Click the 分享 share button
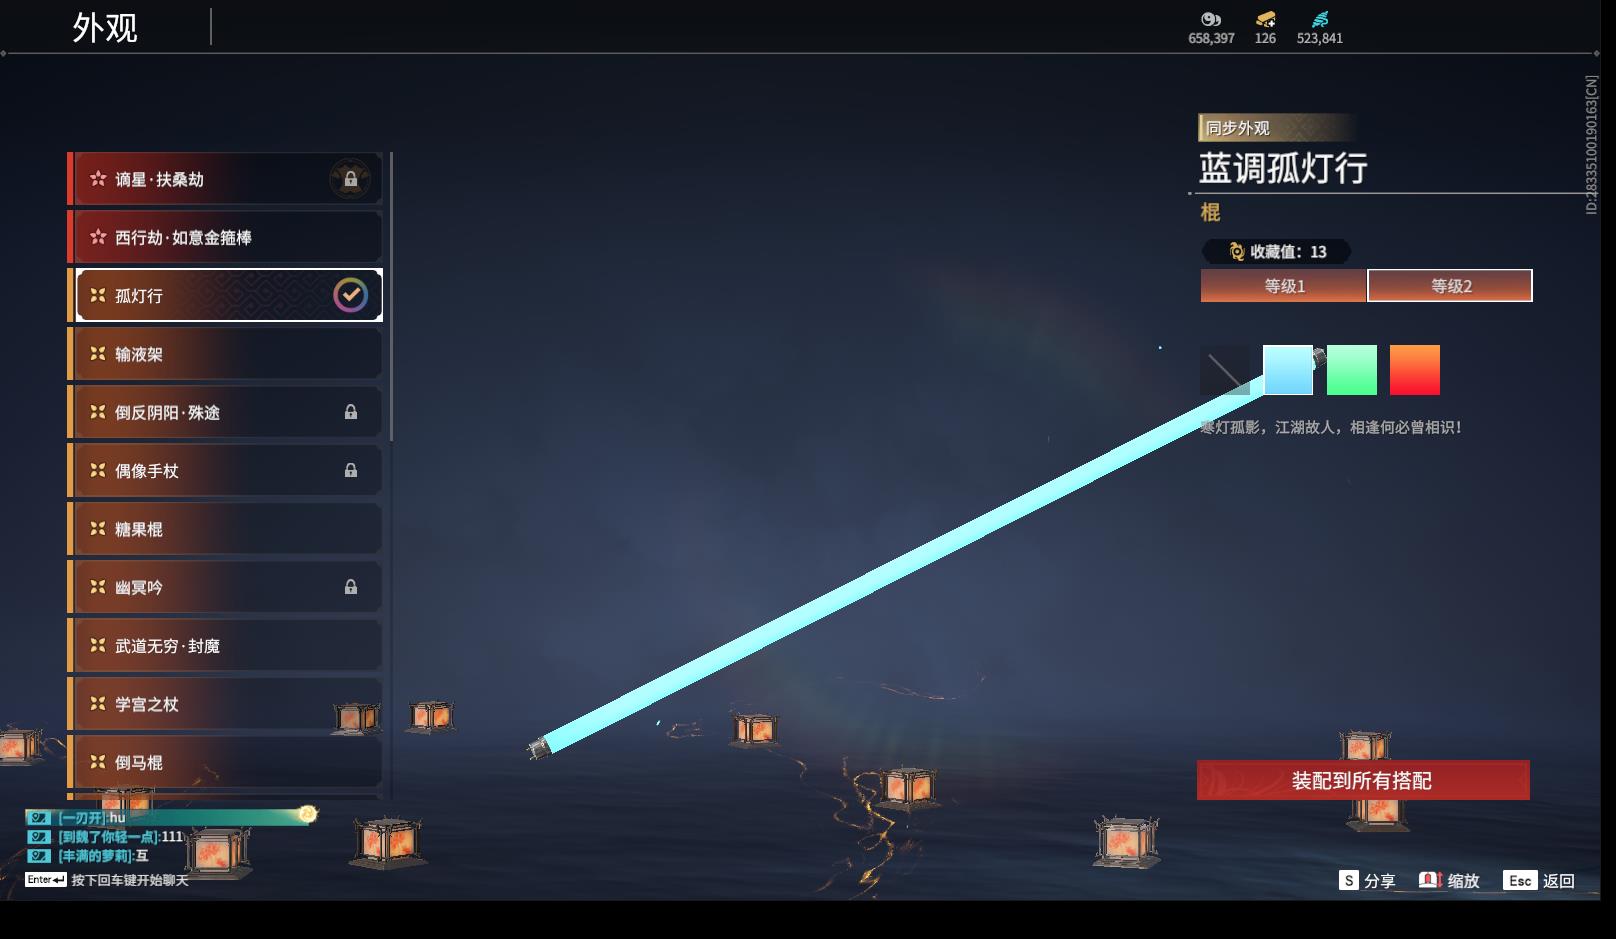The width and height of the screenshot is (1616, 939). (x=1367, y=880)
